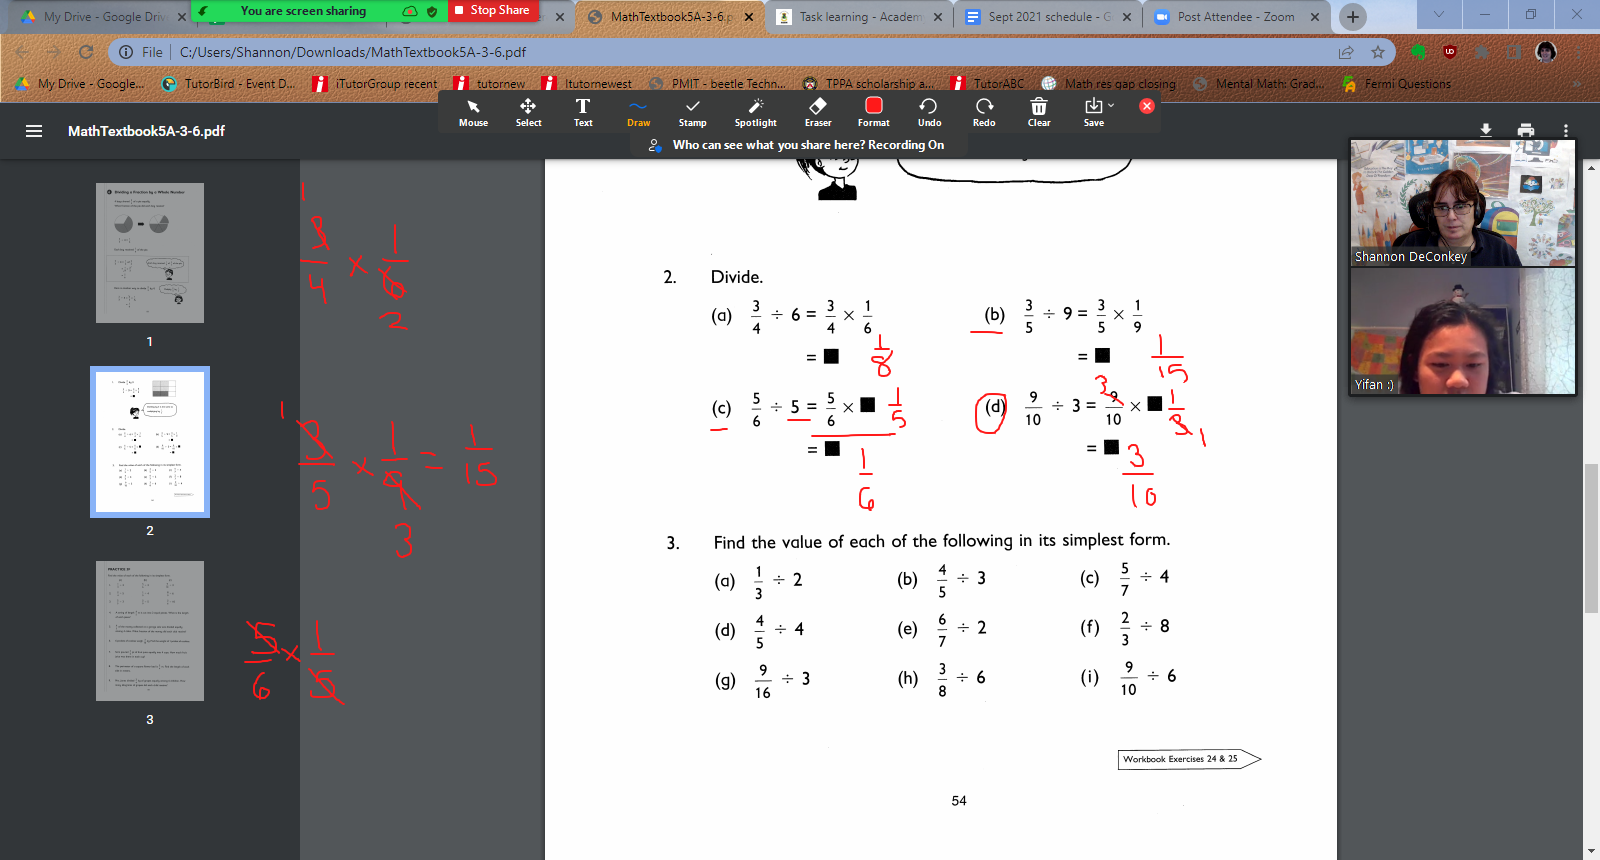The width and height of the screenshot is (1600, 860).
Task: Open a new browser tab
Action: tap(1353, 16)
